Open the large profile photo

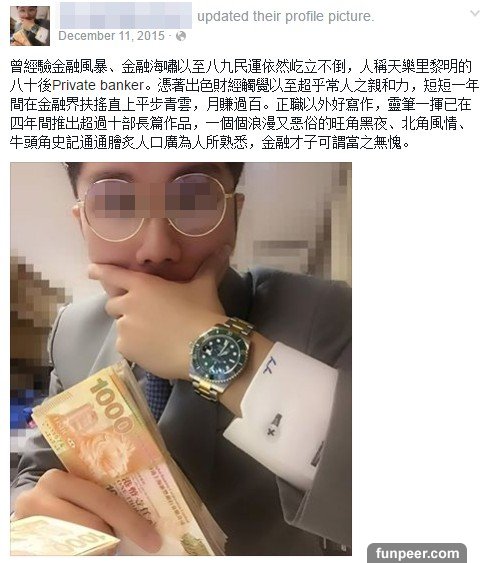click(x=181, y=359)
